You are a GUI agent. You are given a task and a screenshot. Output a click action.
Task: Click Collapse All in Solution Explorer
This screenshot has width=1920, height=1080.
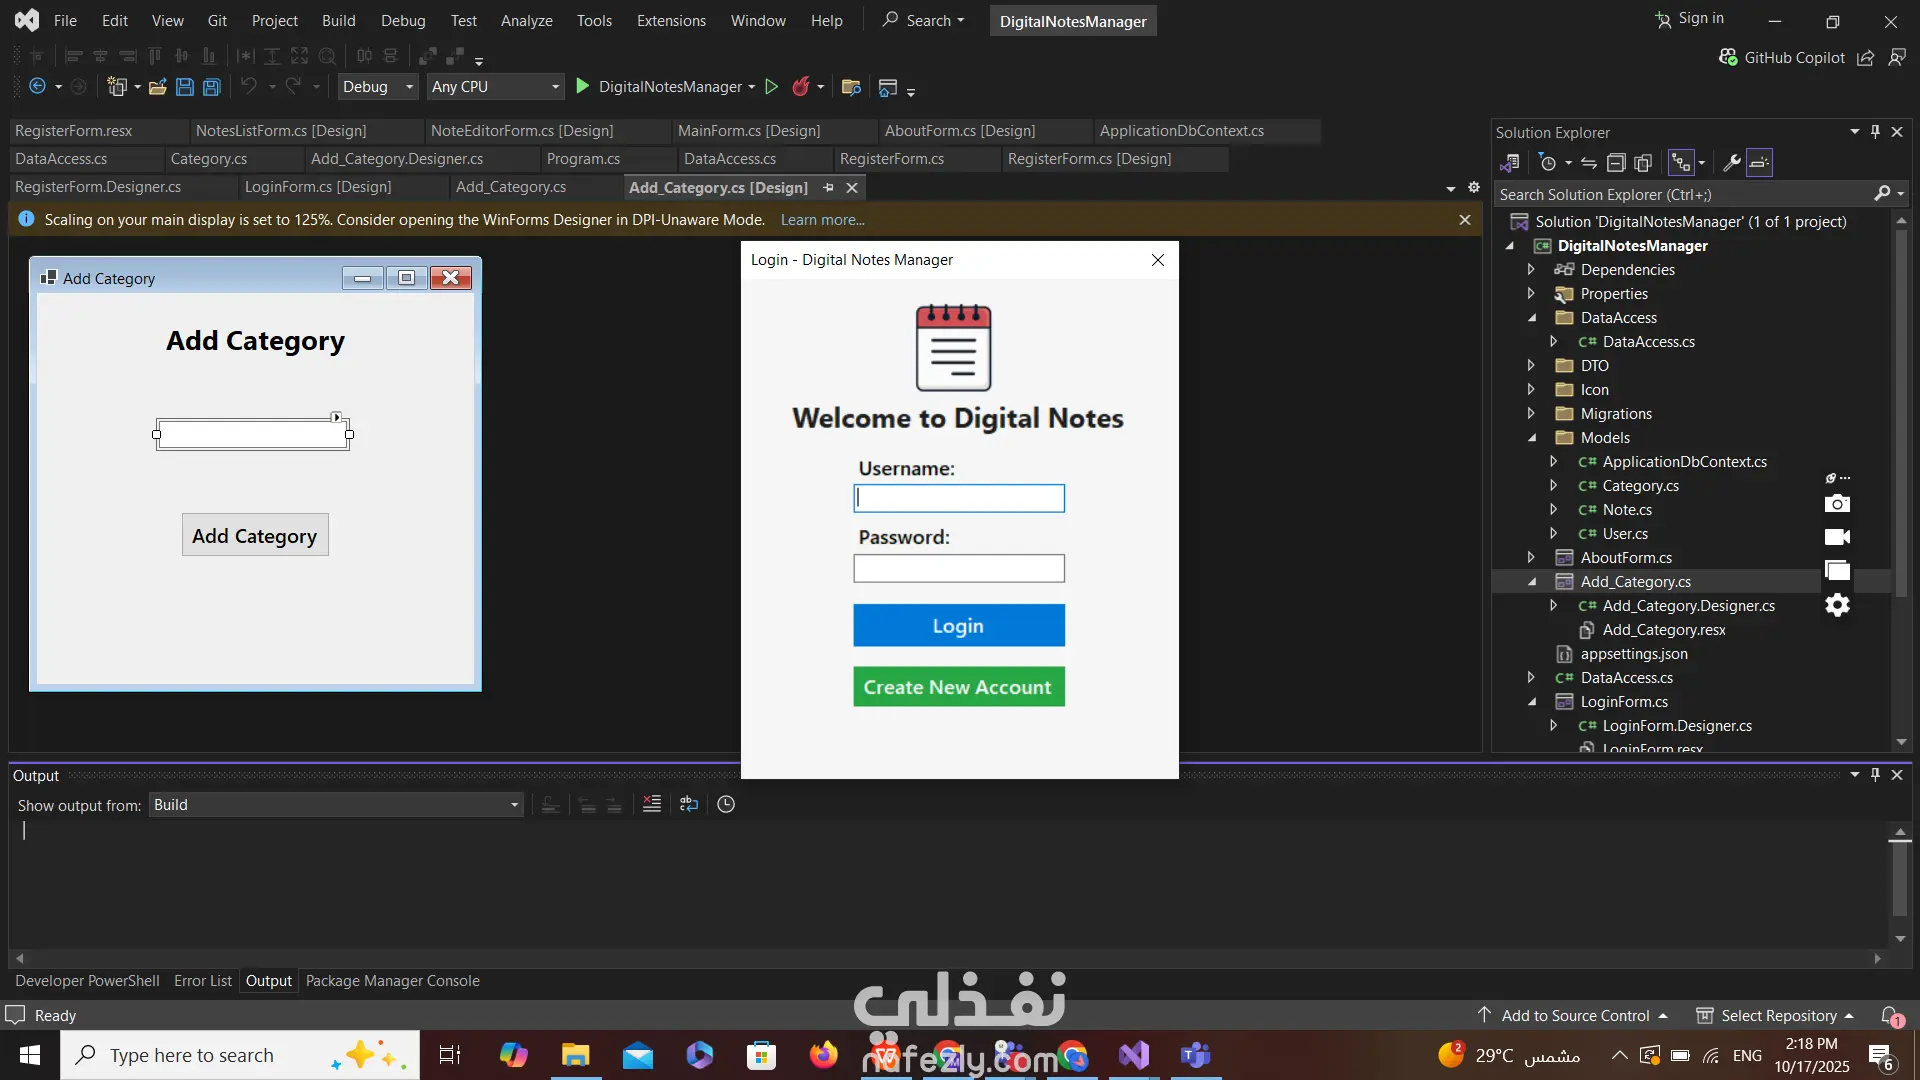coord(1616,163)
